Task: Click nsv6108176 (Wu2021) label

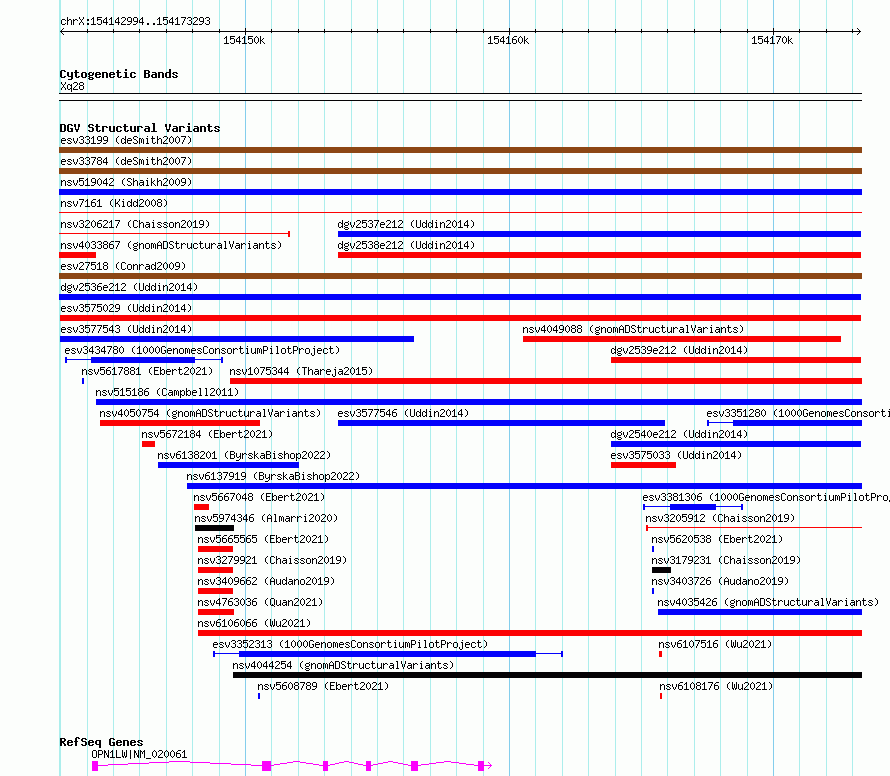Action: click(716, 686)
